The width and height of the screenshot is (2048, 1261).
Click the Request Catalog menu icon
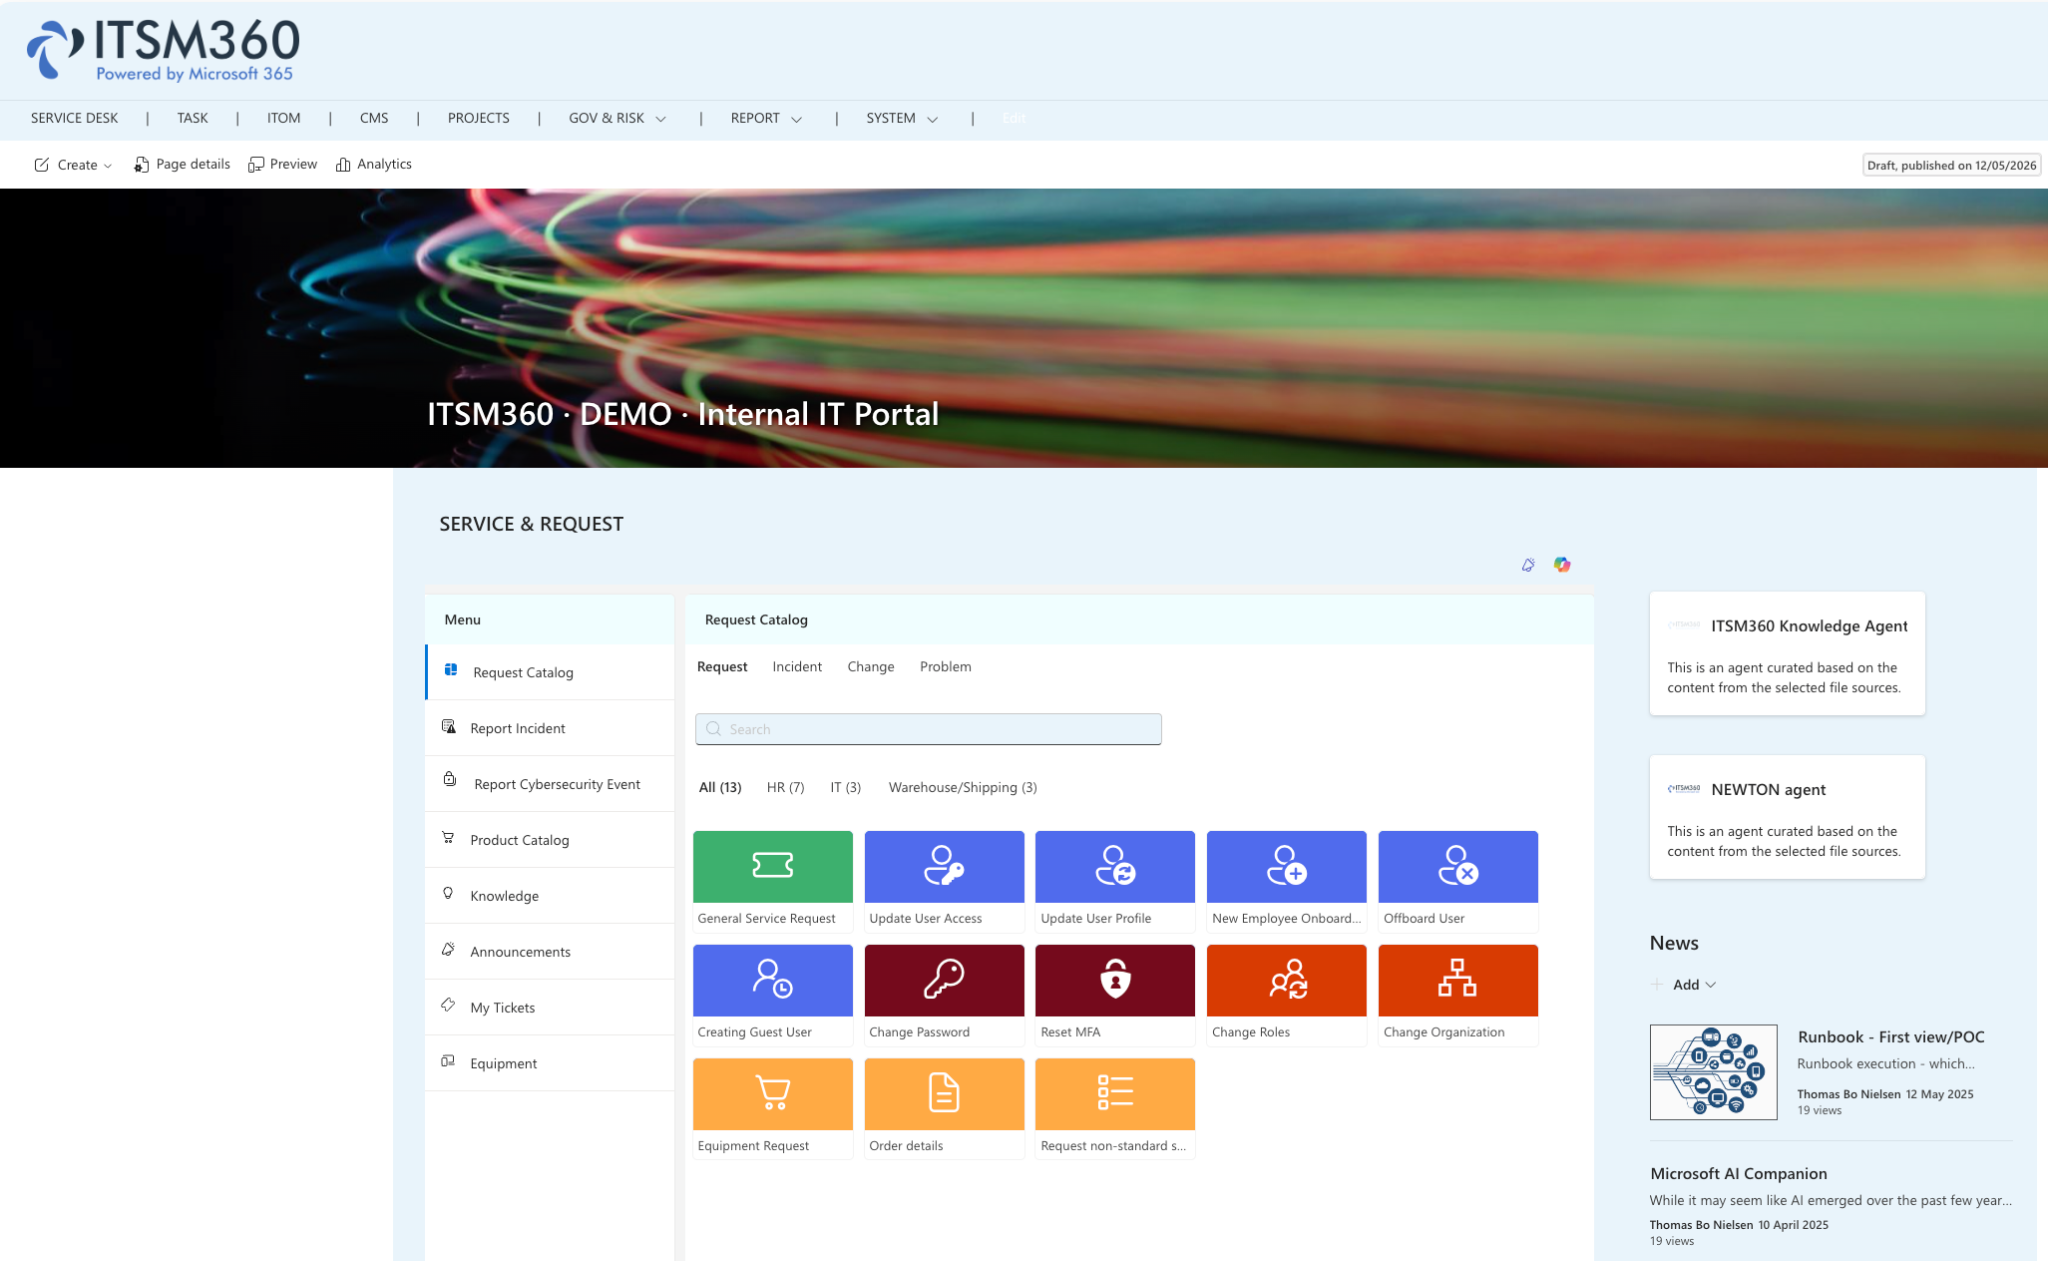tap(451, 670)
